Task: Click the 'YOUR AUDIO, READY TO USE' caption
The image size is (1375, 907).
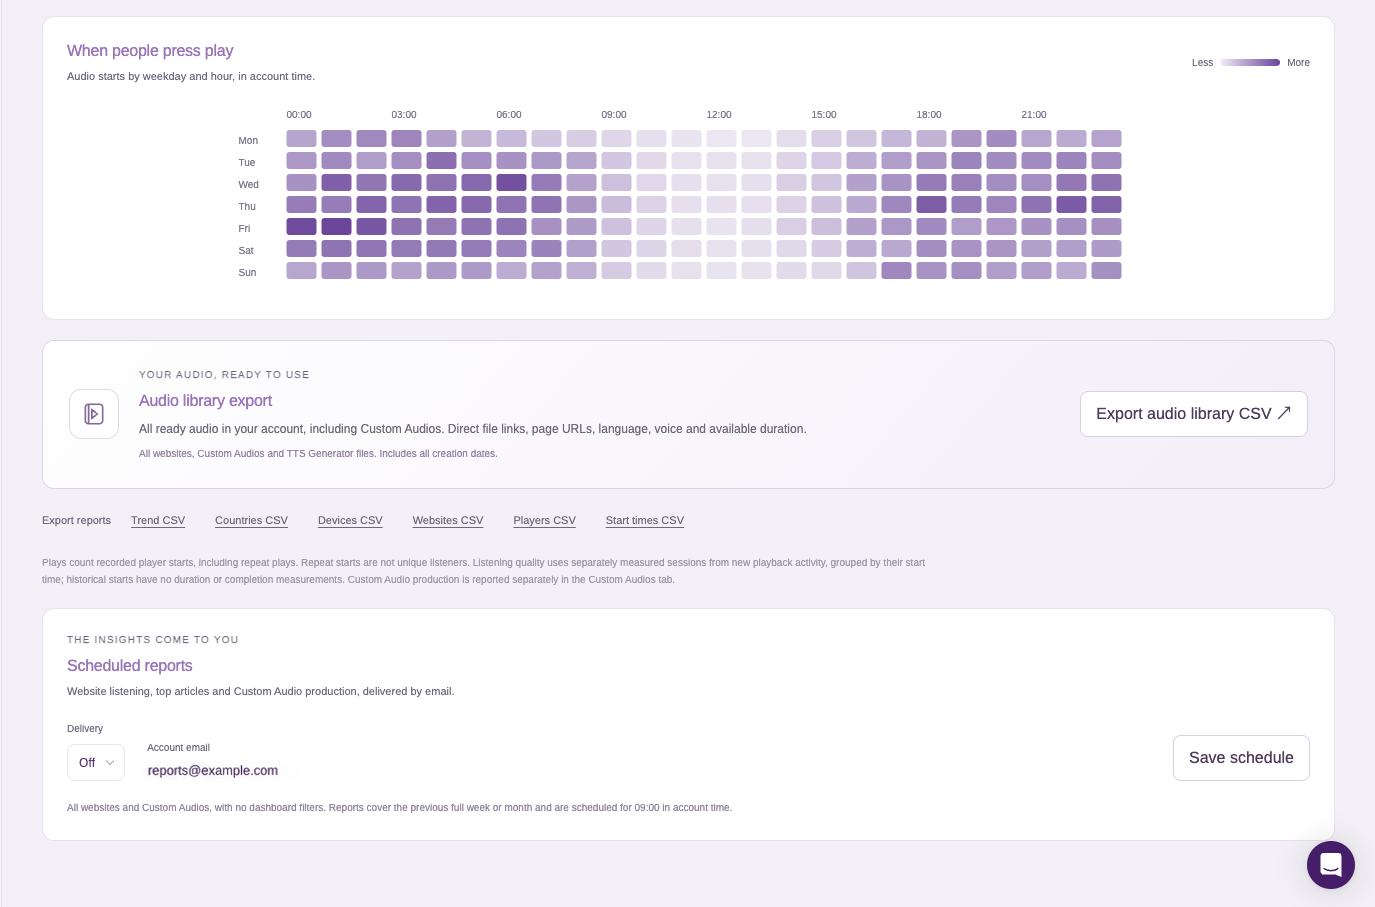Action: [224, 375]
